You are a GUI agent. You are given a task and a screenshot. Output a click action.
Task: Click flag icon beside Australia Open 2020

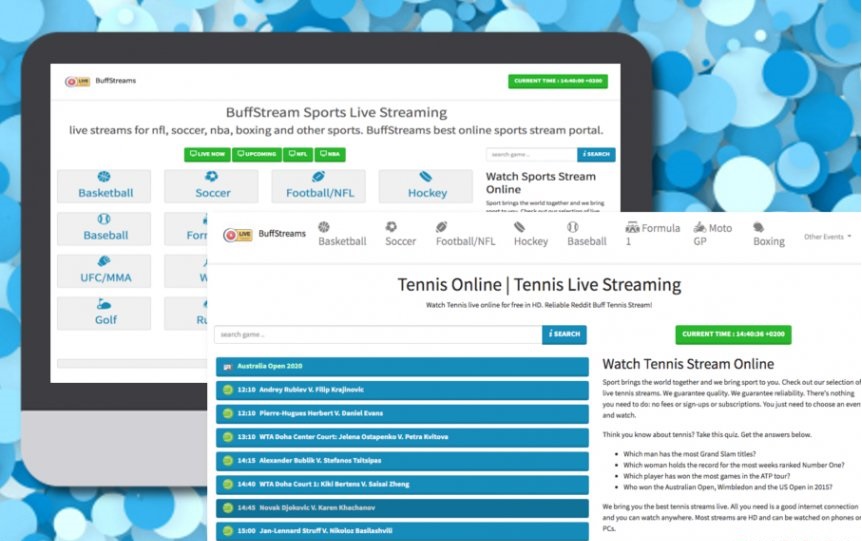pyautogui.click(x=228, y=367)
